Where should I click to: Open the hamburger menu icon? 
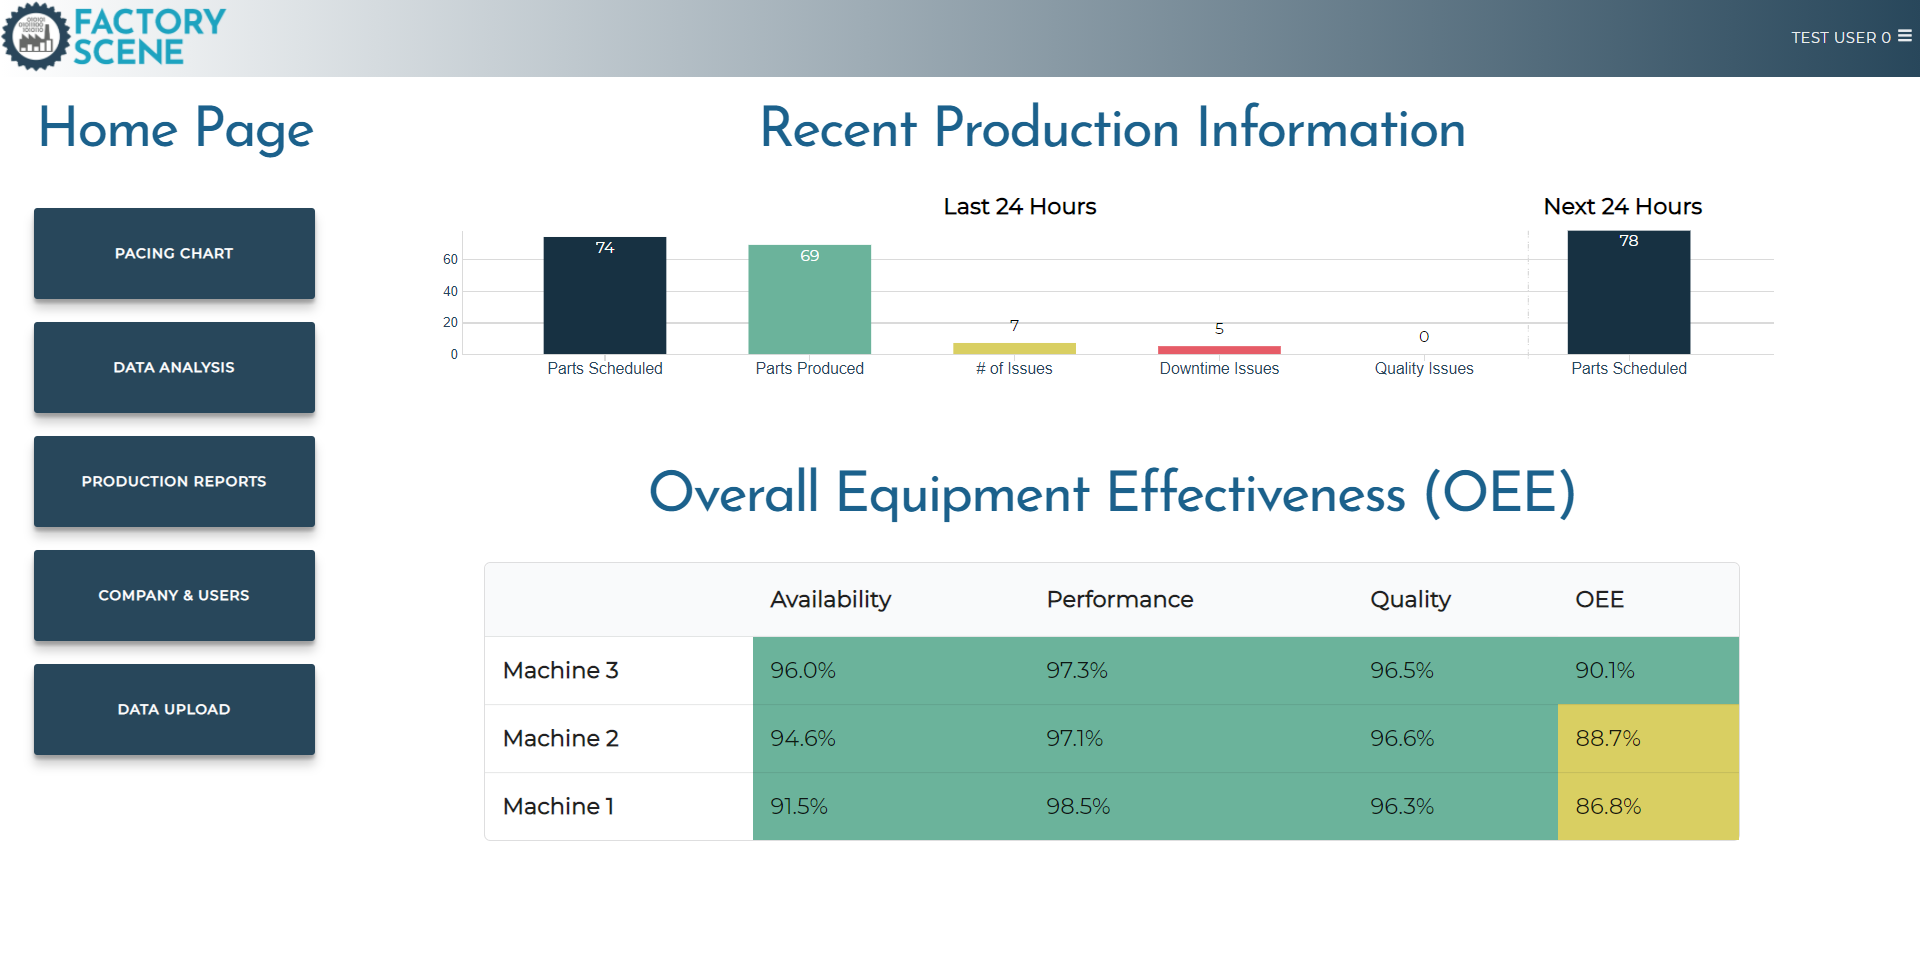(1905, 36)
